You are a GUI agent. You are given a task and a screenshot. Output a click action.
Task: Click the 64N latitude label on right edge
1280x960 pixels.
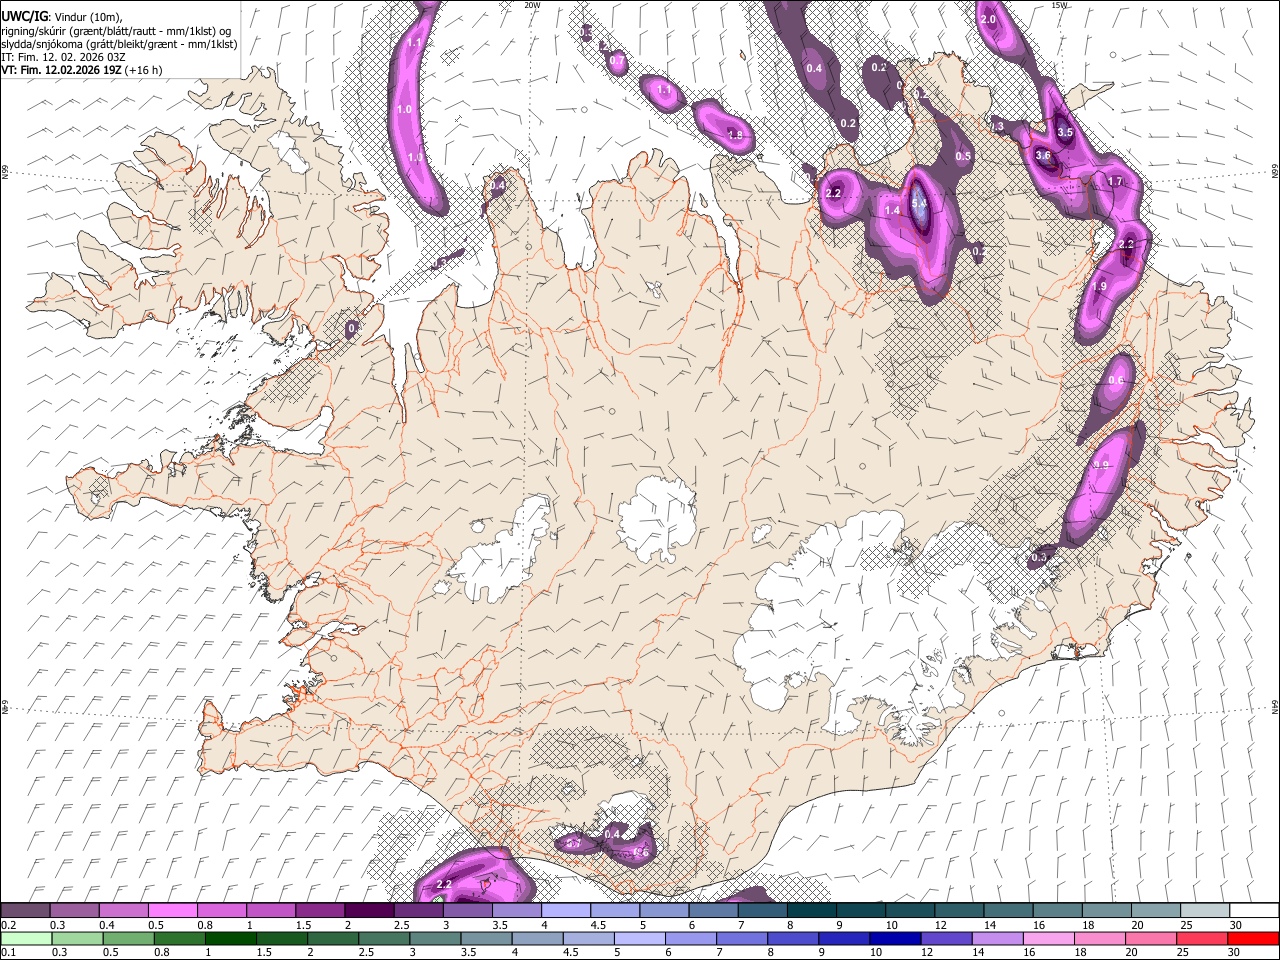(1275, 707)
